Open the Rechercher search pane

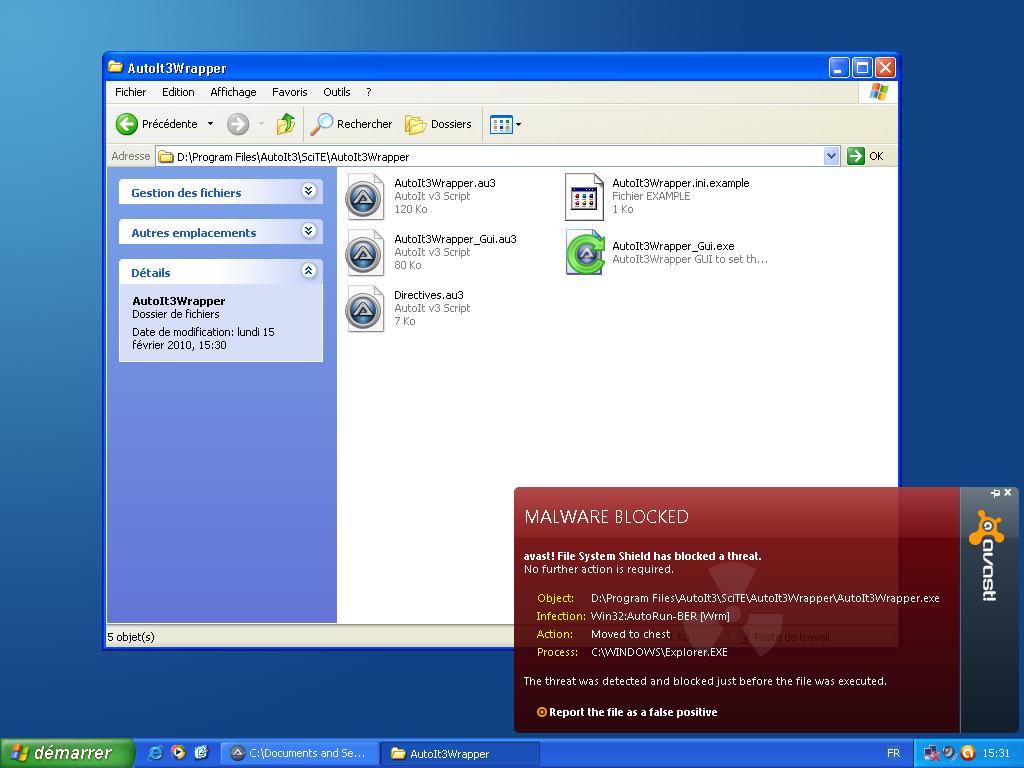351,124
